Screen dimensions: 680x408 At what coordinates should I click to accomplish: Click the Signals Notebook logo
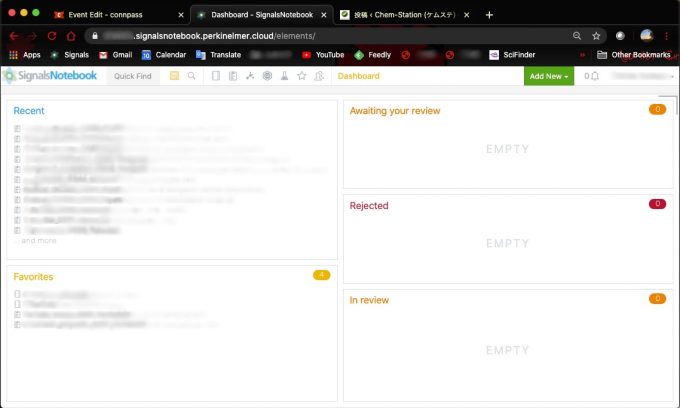(x=50, y=76)
